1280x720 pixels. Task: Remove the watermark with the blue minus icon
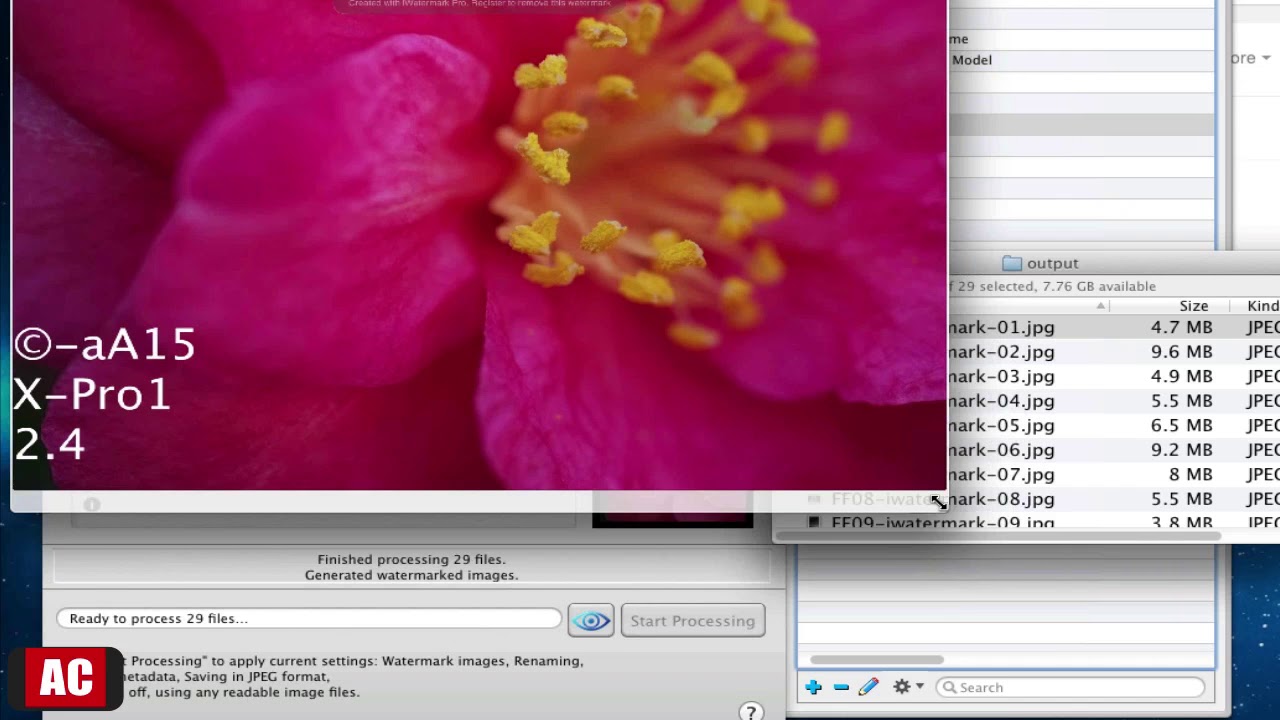[841, 687]
